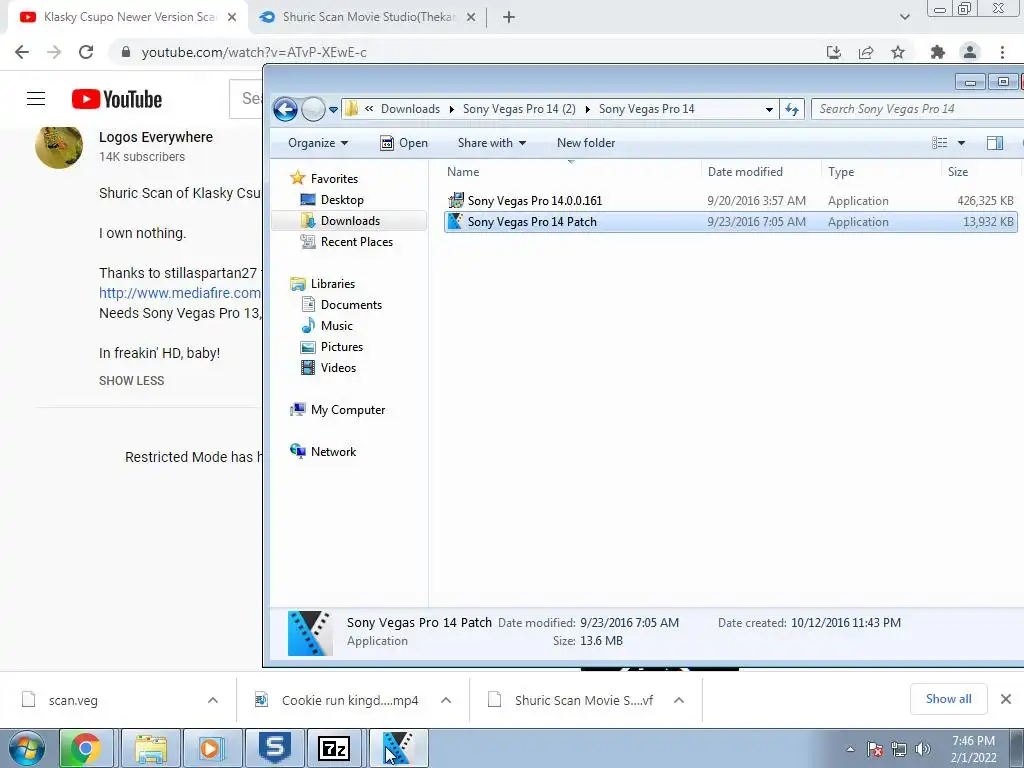Expand options for the scan.veg download
The height and width of the screenshot is (768, 1024).
click(x=213, y=700)
